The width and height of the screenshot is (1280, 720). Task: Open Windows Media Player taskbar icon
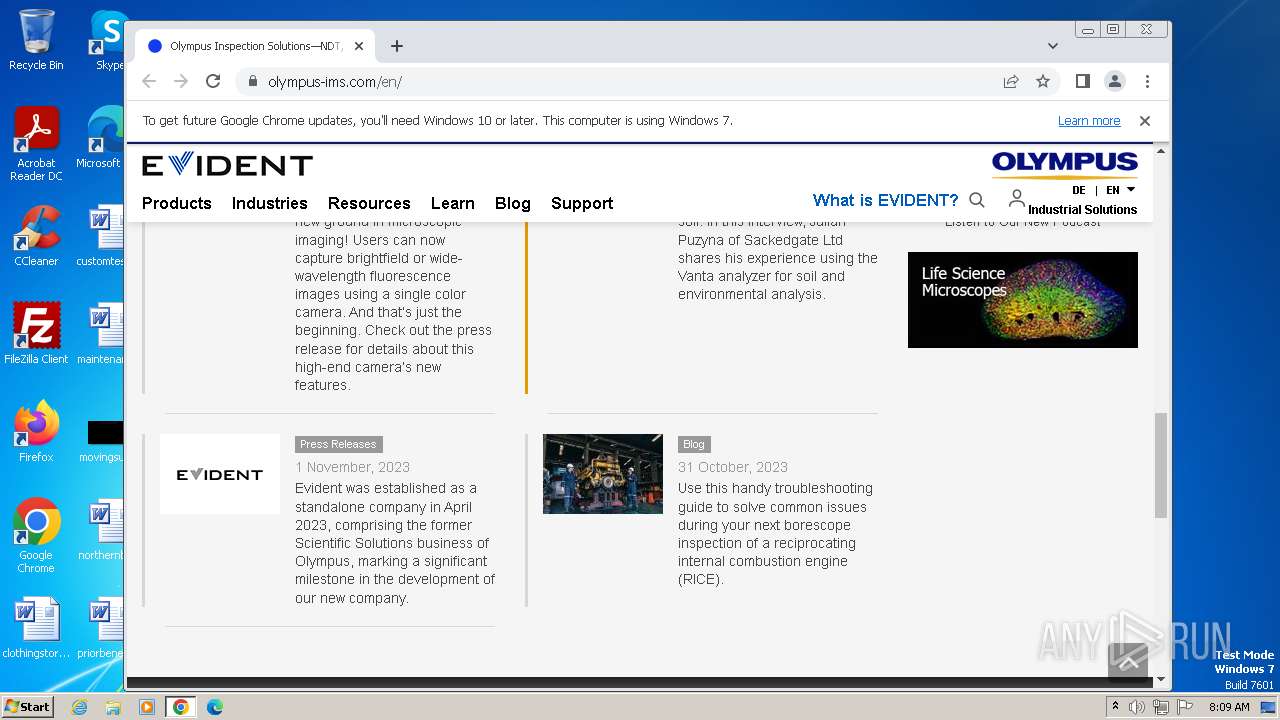147,707
